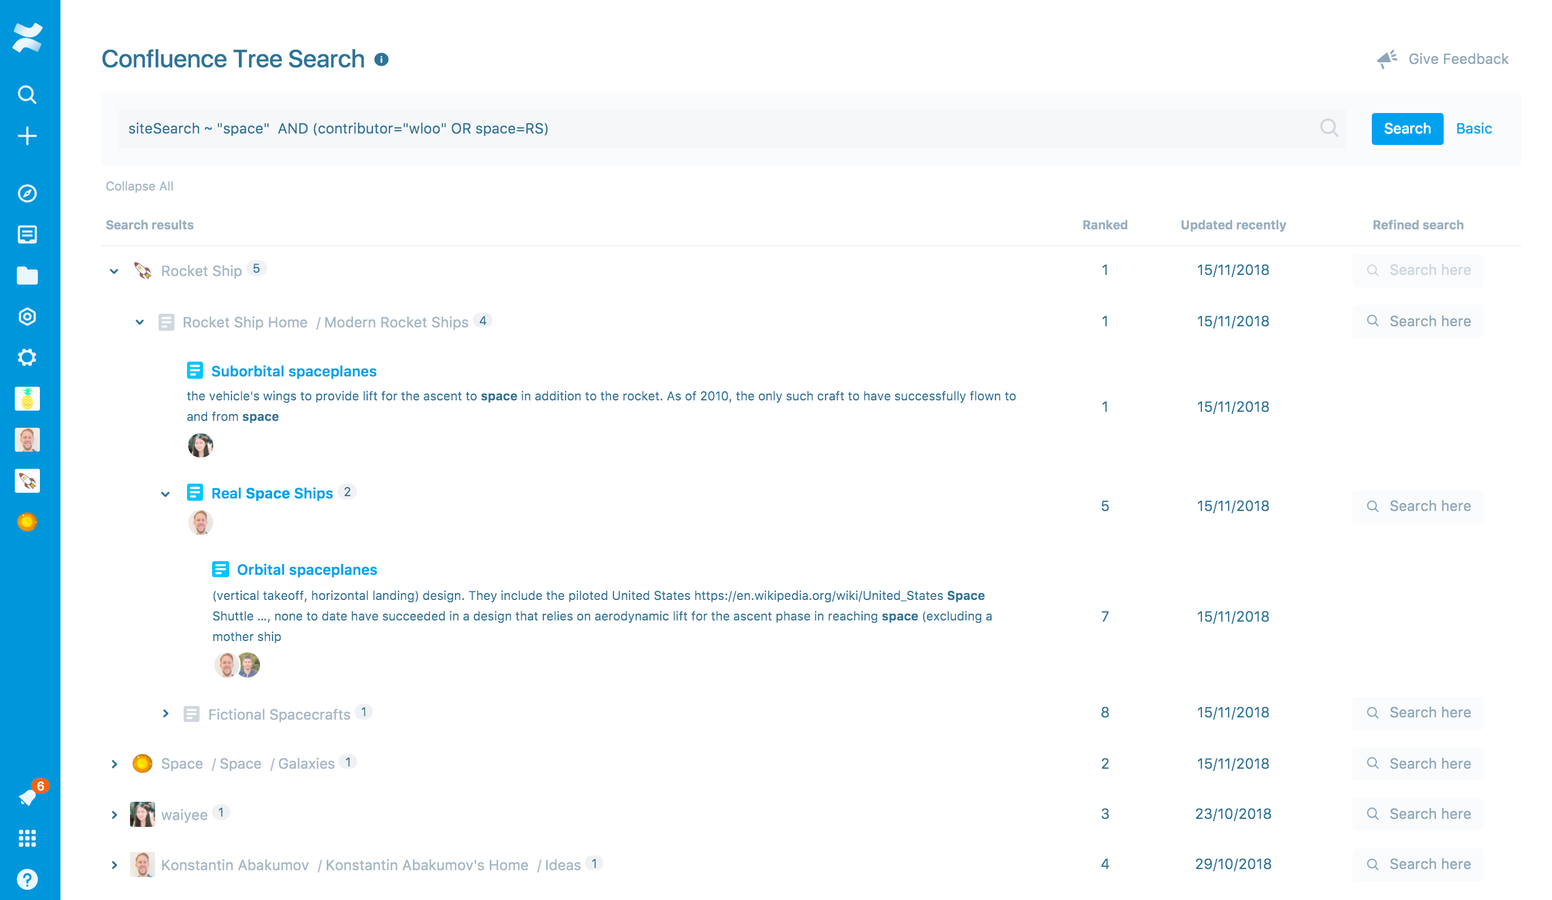Click Collapse All
This screenshot has width=1552, height=900.
point(139,186)
